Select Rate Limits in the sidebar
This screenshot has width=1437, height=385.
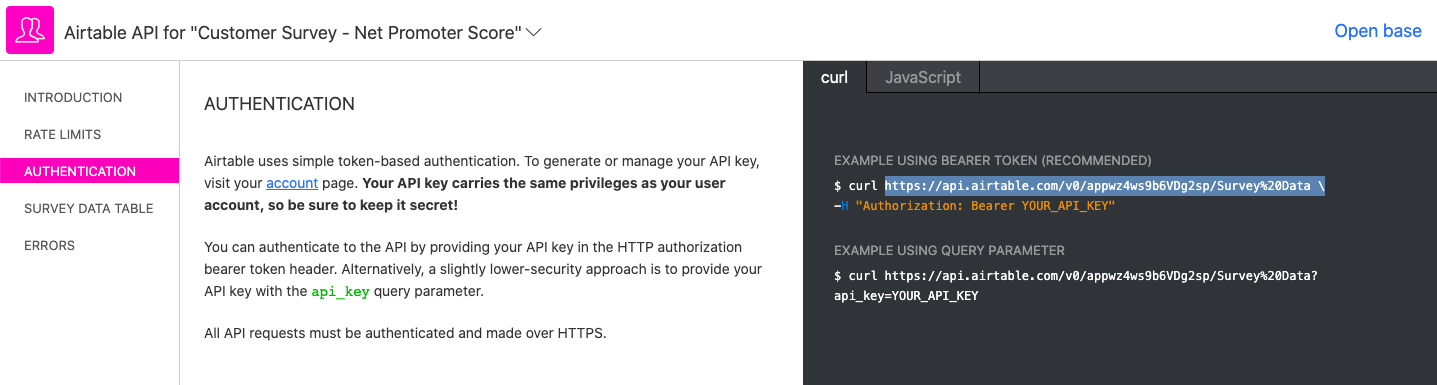[62, 134]
